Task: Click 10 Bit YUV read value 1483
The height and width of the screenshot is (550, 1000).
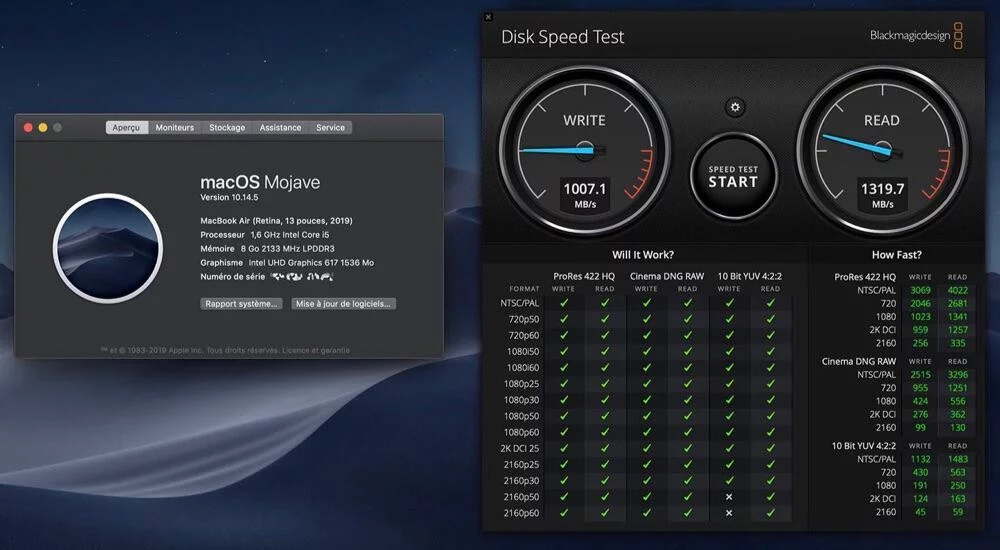Action: [x=957, y=459]
